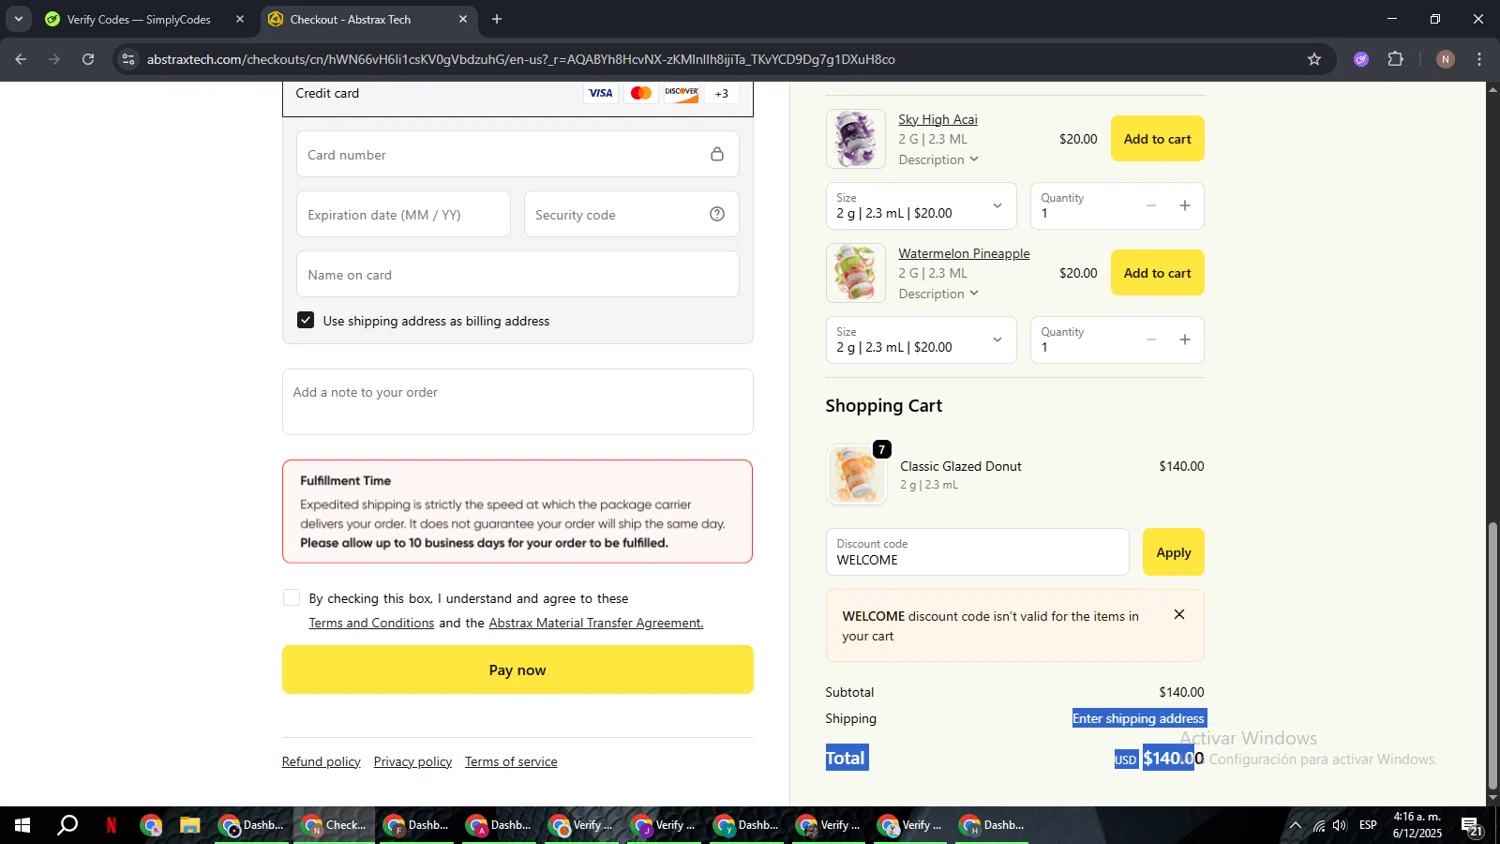Show hidden system tray icons

(x=1295, y=826)
